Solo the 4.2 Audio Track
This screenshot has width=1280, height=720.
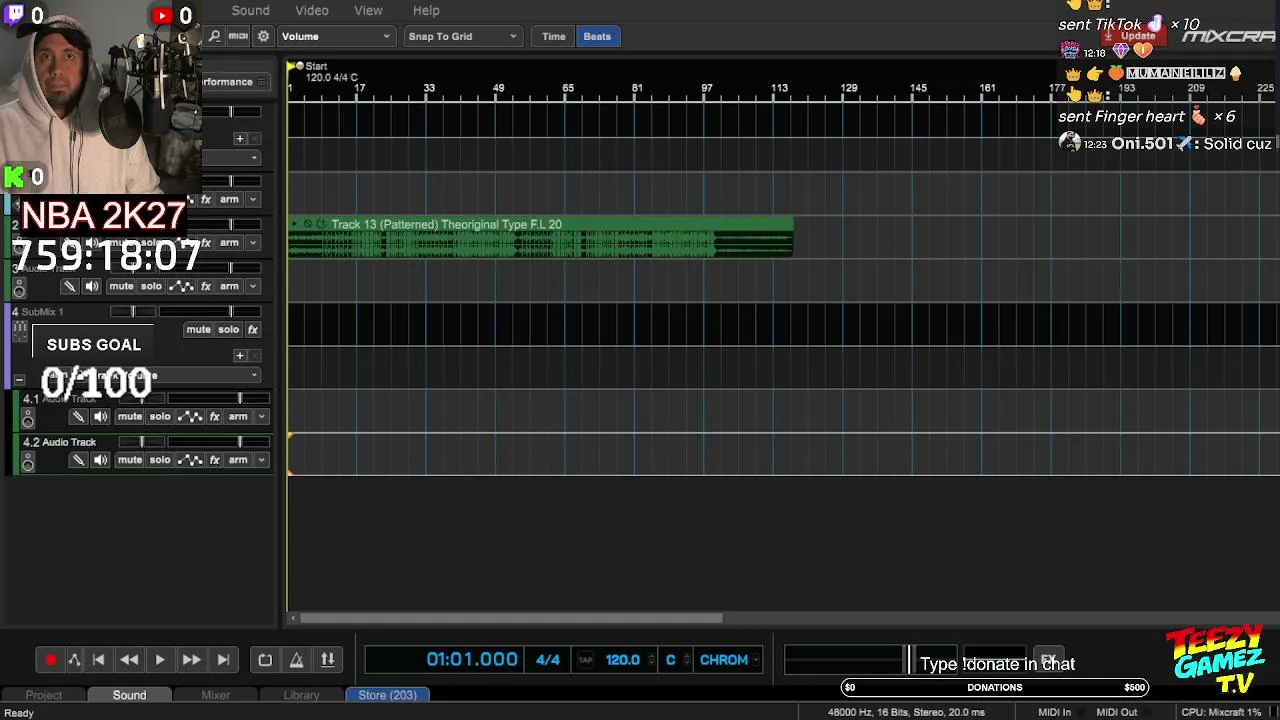[x=160, y=460]
